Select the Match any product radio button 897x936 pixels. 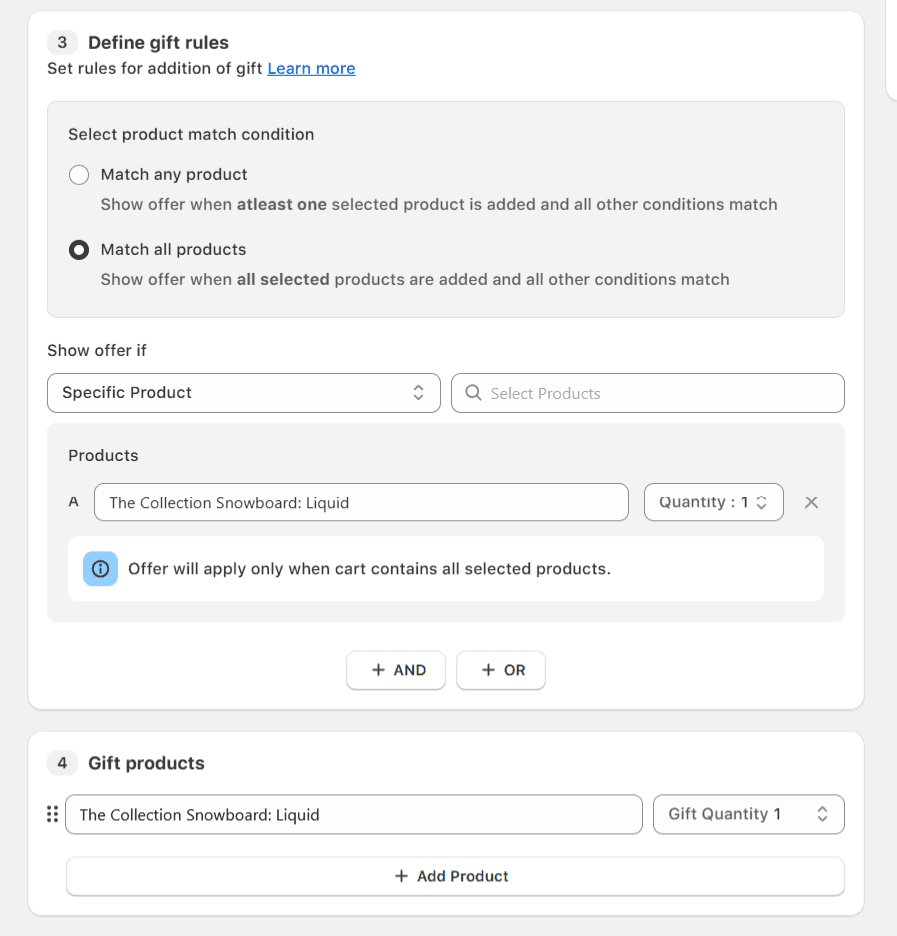point(78,175)
